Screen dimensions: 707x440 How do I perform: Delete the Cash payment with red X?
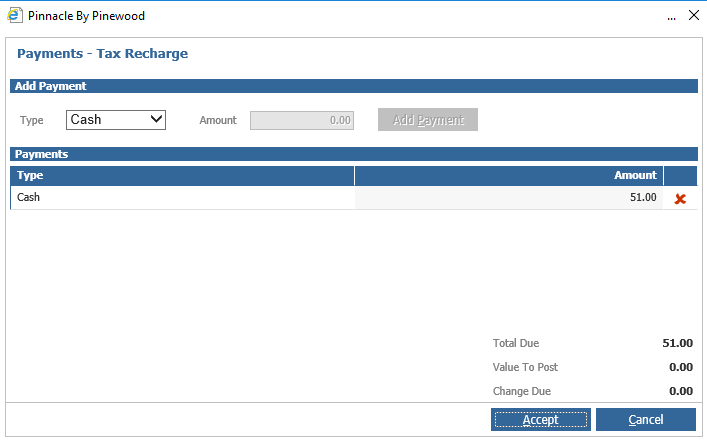(680, 199)
